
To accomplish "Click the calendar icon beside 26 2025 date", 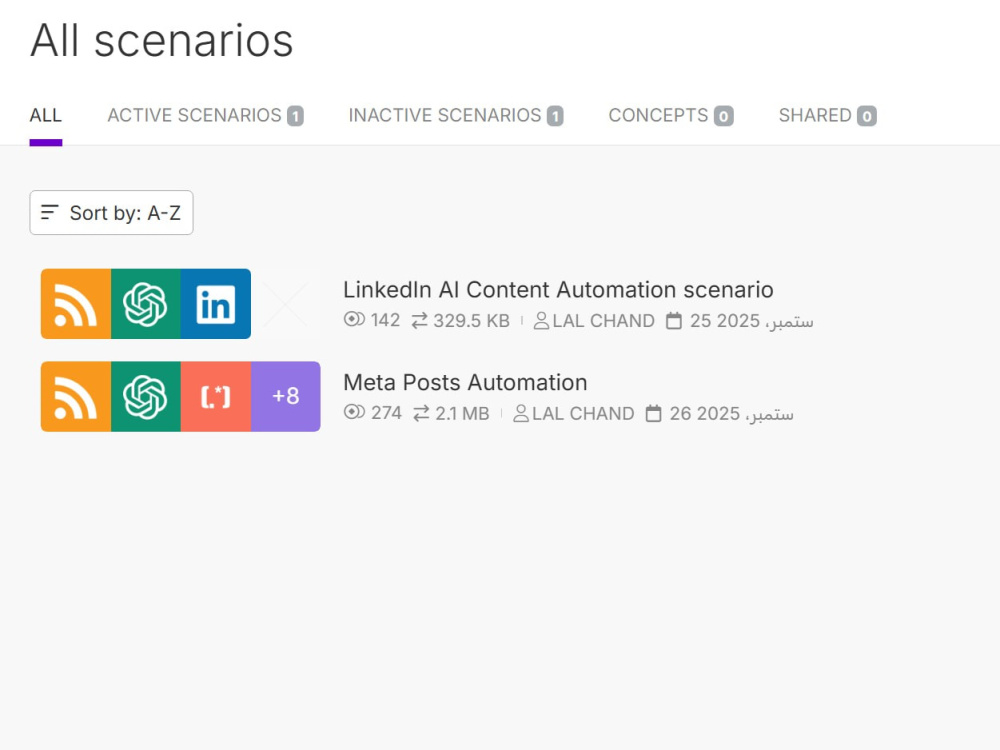I will pyautogui.click(x=654, y=414).
